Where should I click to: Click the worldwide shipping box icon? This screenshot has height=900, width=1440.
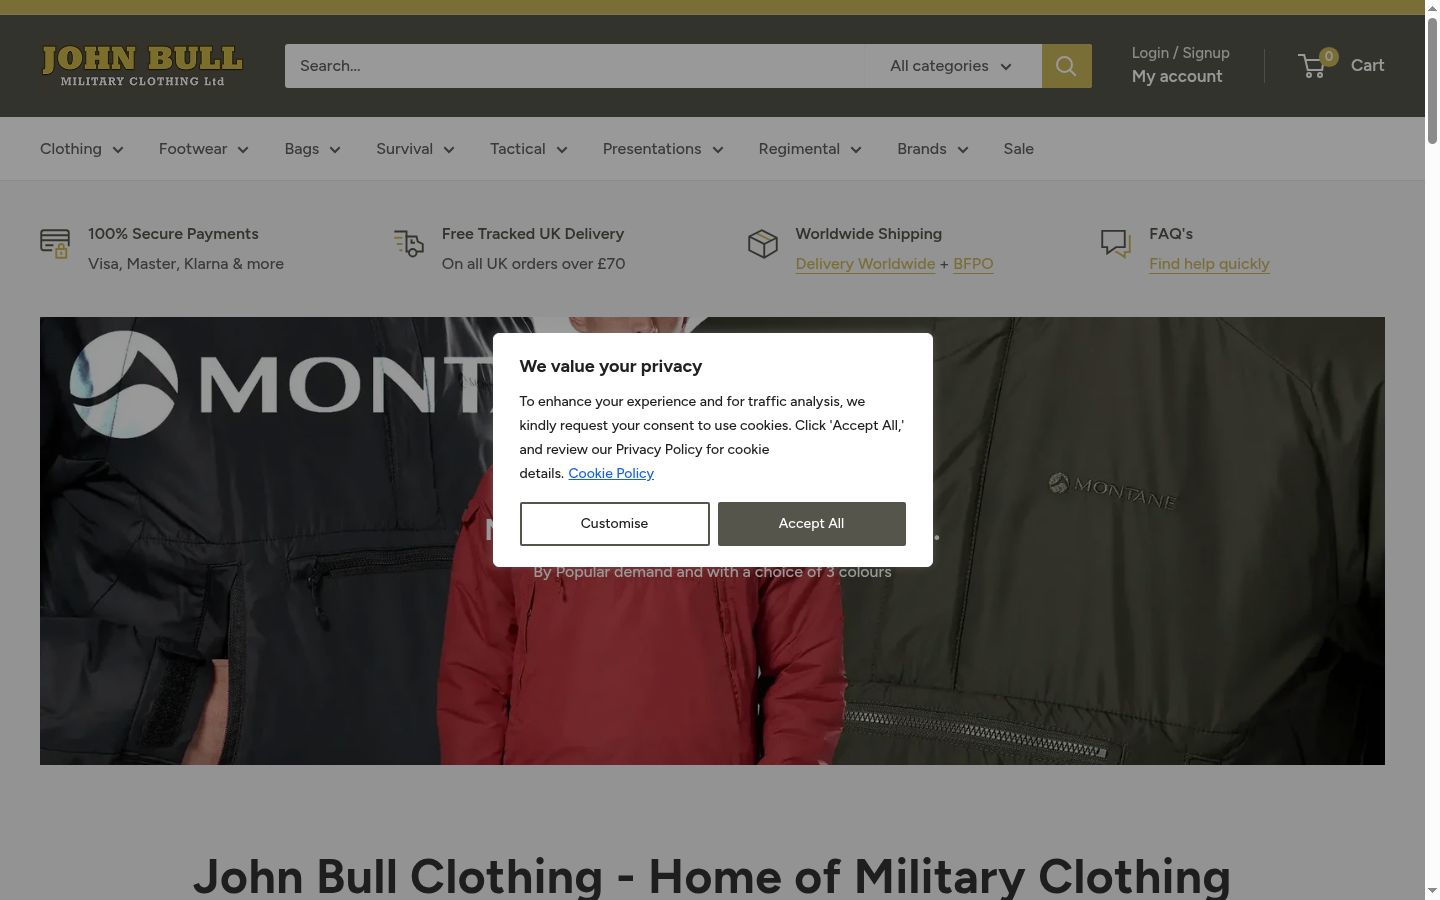(x=763, y=243)
